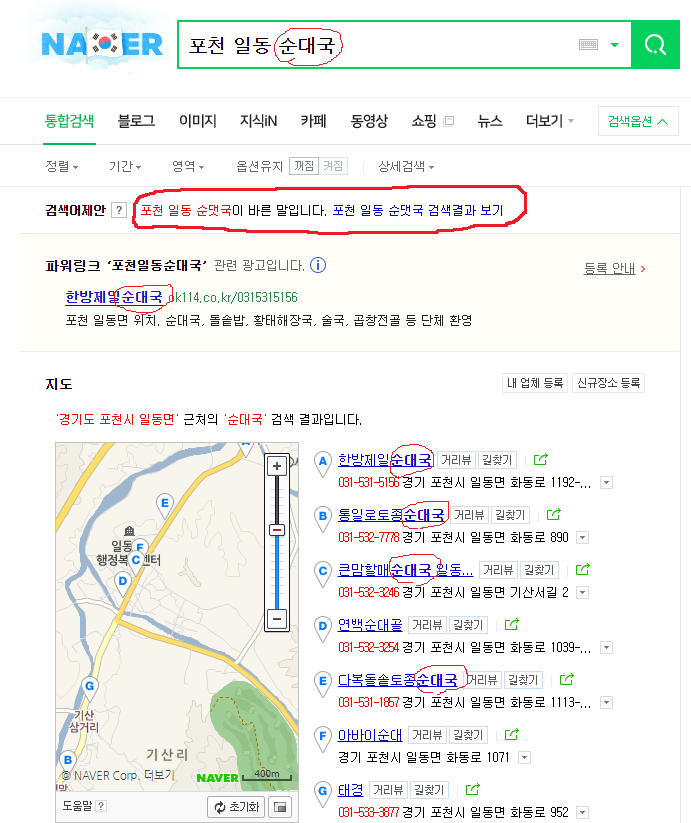Share the 연백순대골 result icon
Screen dimensions: 691x823
point(512,625)
